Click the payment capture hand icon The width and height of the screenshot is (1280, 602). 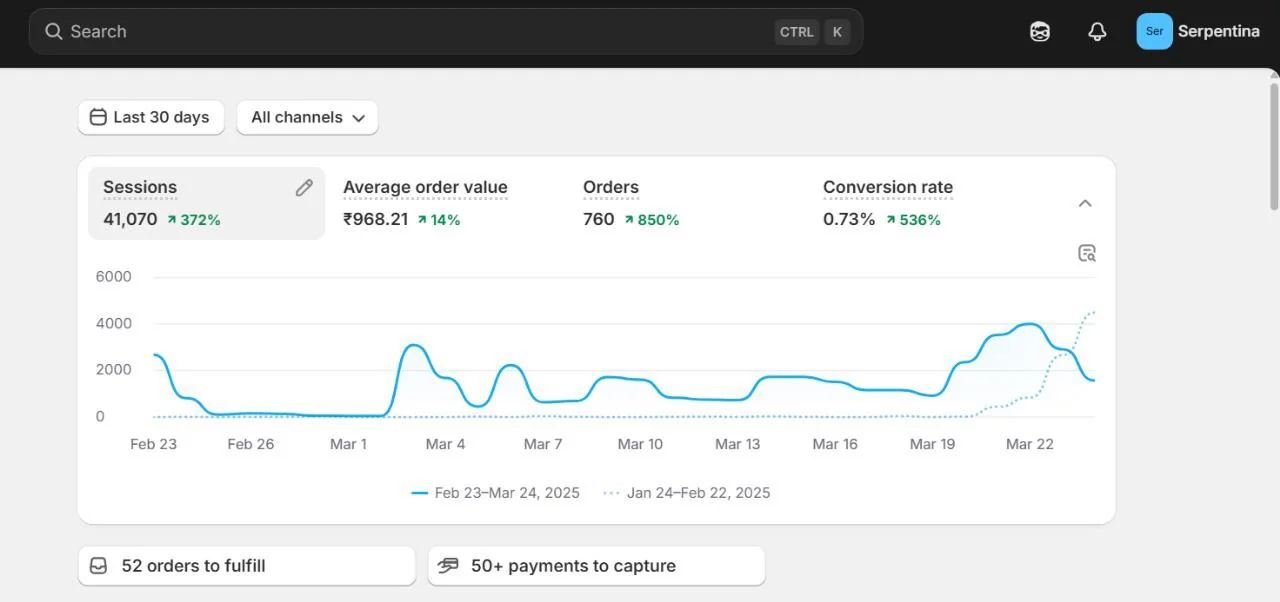[448, 566]
